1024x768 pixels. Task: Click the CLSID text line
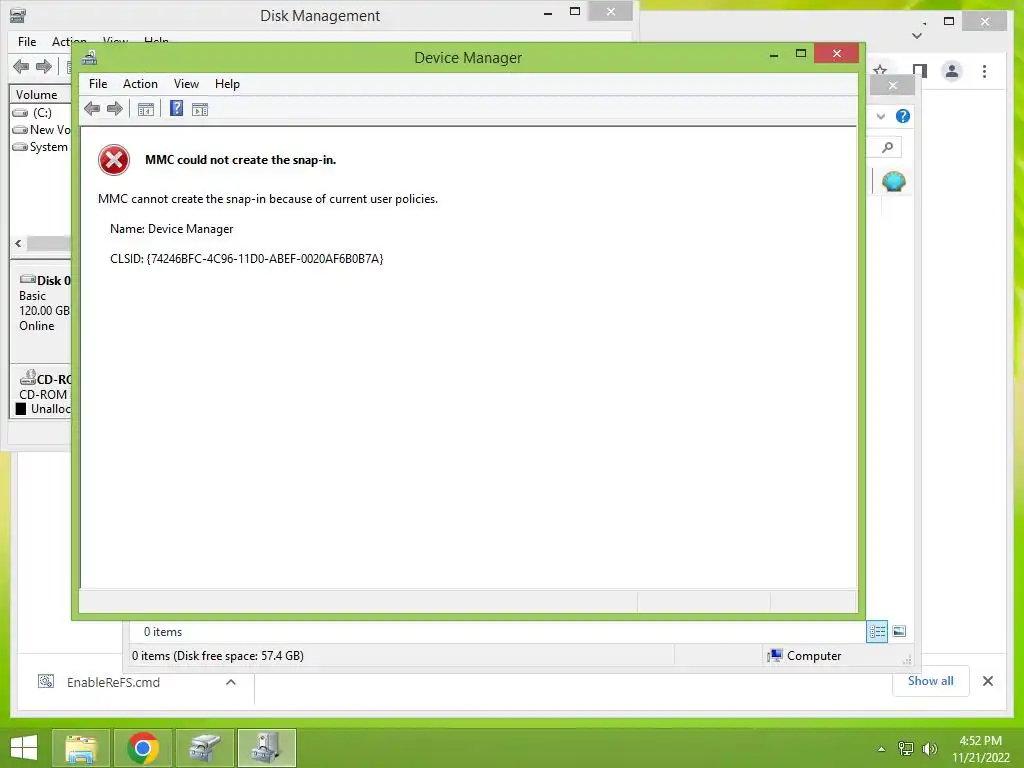[x=247, y=259]
